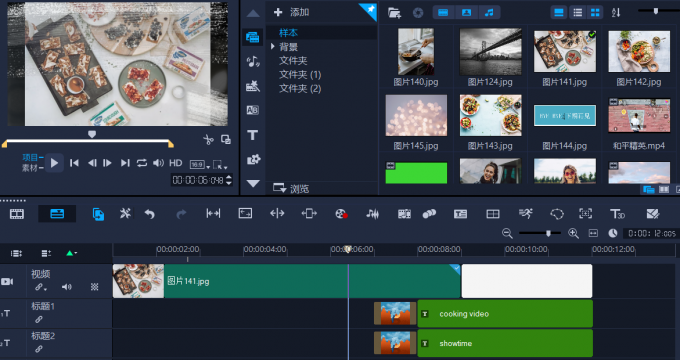The width and height of the screenshot is (680, 360).
Task: Open the Sound library panel icon
Action: (x=253, y=62)
